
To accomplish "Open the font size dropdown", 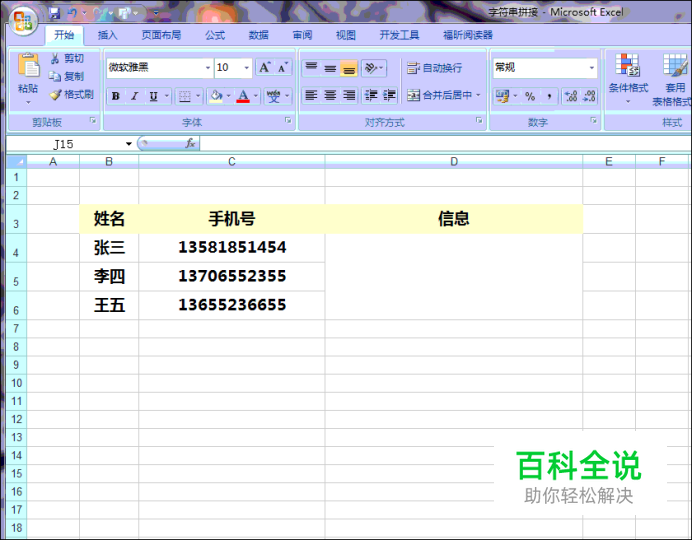I will point(246,68).
